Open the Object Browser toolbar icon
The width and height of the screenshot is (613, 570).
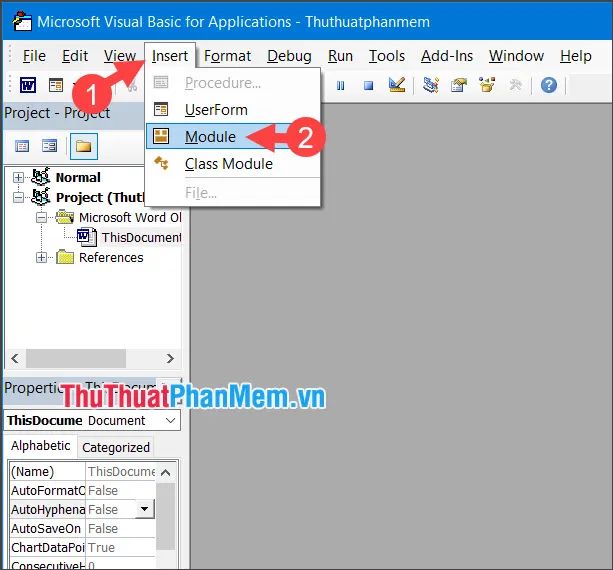pos(487,85)
